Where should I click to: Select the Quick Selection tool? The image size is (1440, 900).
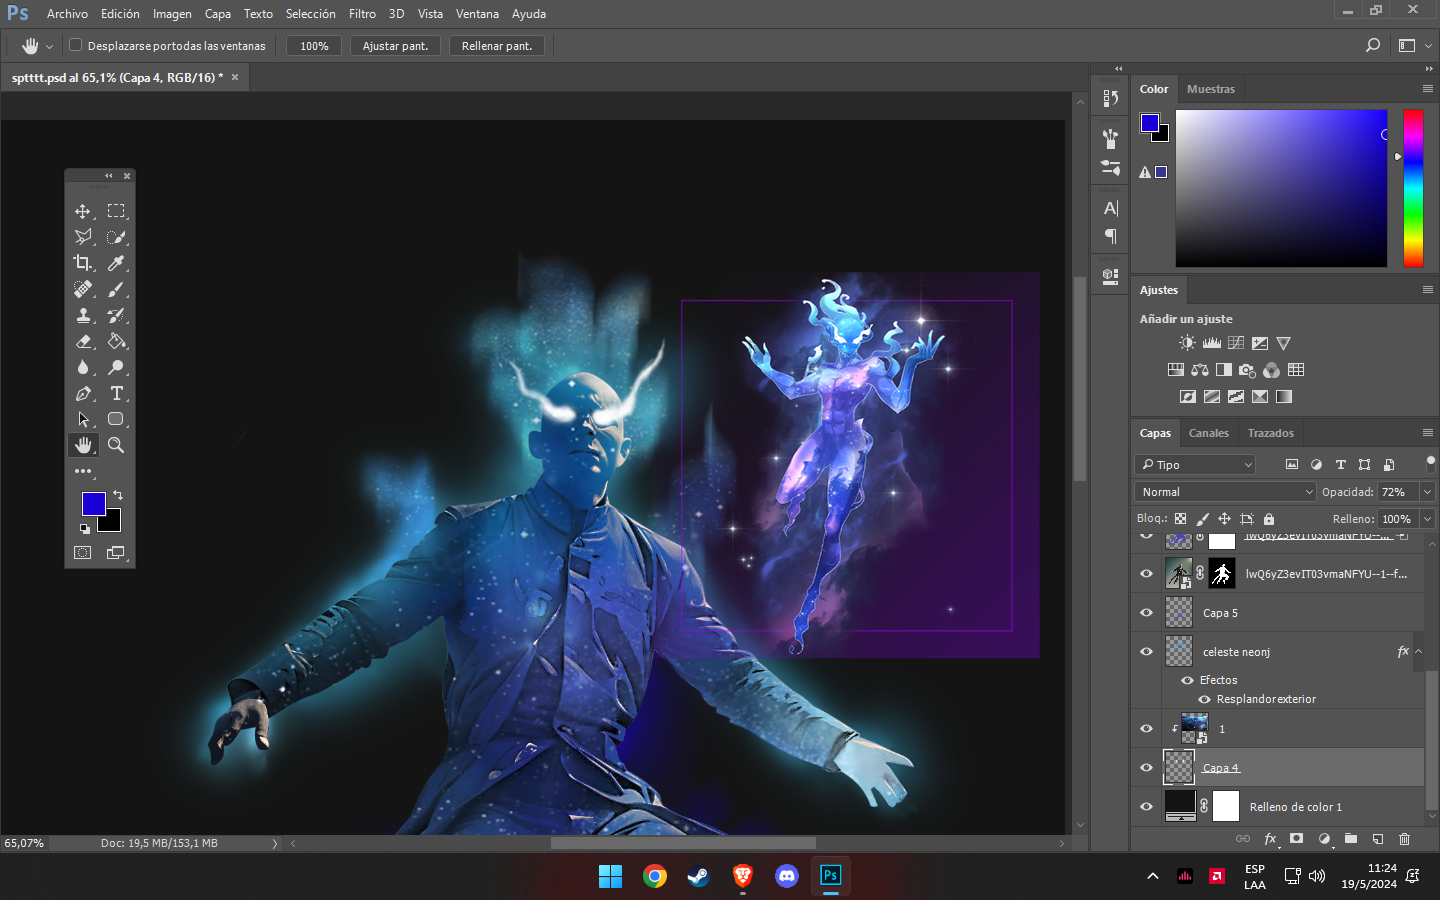point(116,237)
